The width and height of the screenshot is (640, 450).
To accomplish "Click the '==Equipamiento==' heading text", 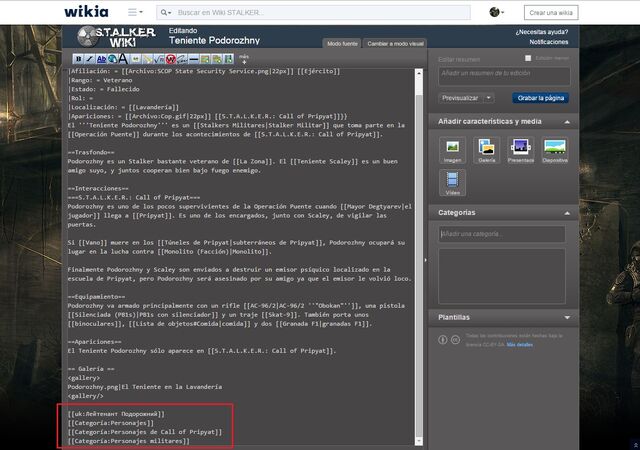I will pyautogui.click(x=96, y=297).
